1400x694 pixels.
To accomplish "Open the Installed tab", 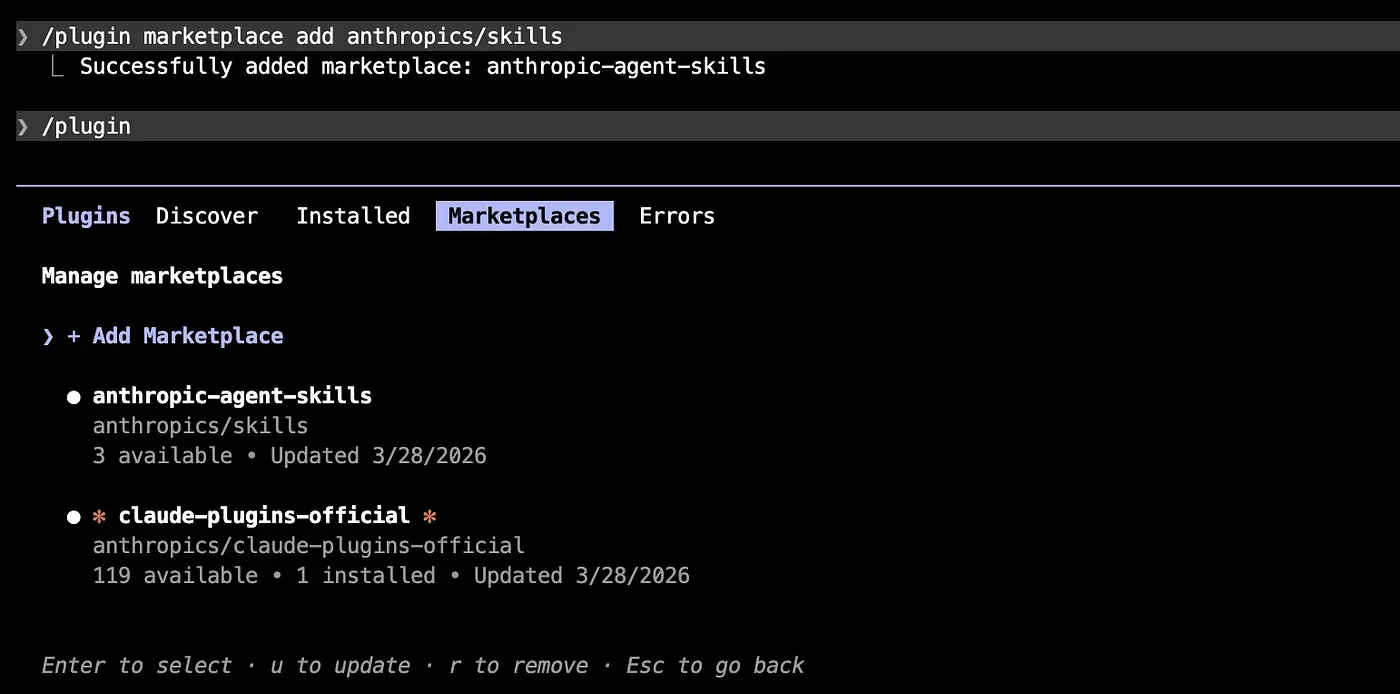I will coord(353,215).
